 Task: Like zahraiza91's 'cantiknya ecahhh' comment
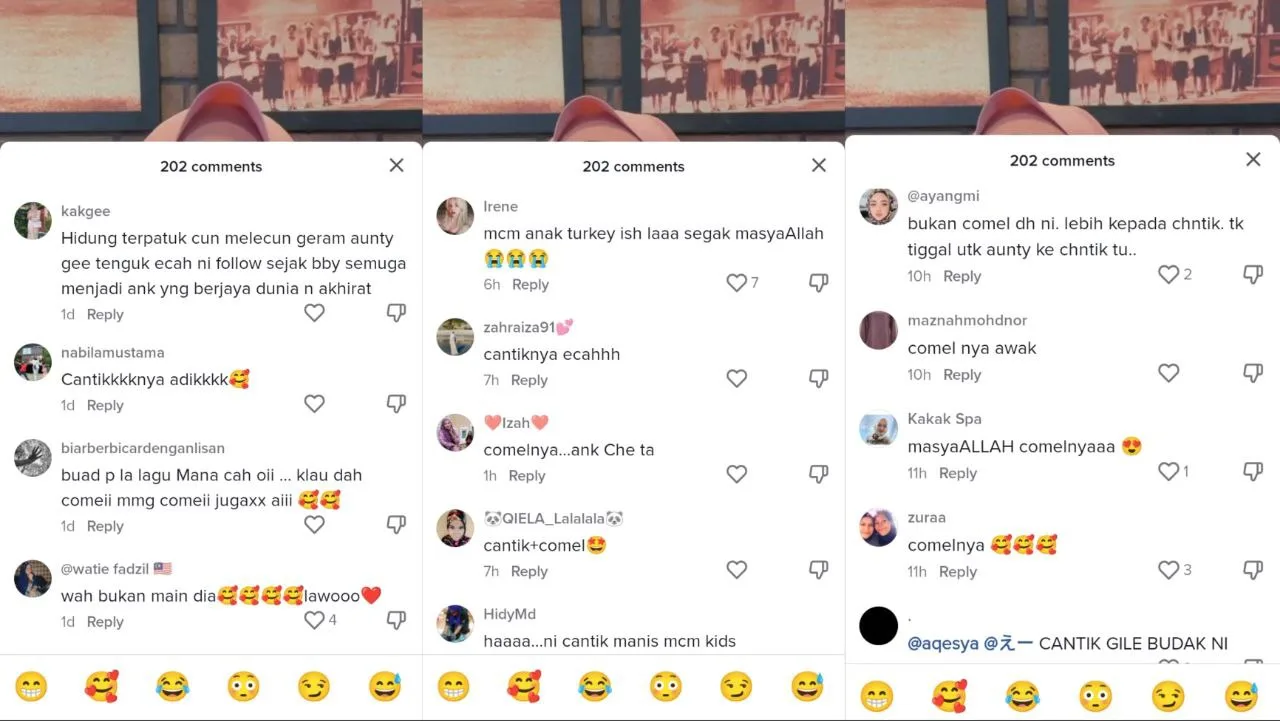737,378
